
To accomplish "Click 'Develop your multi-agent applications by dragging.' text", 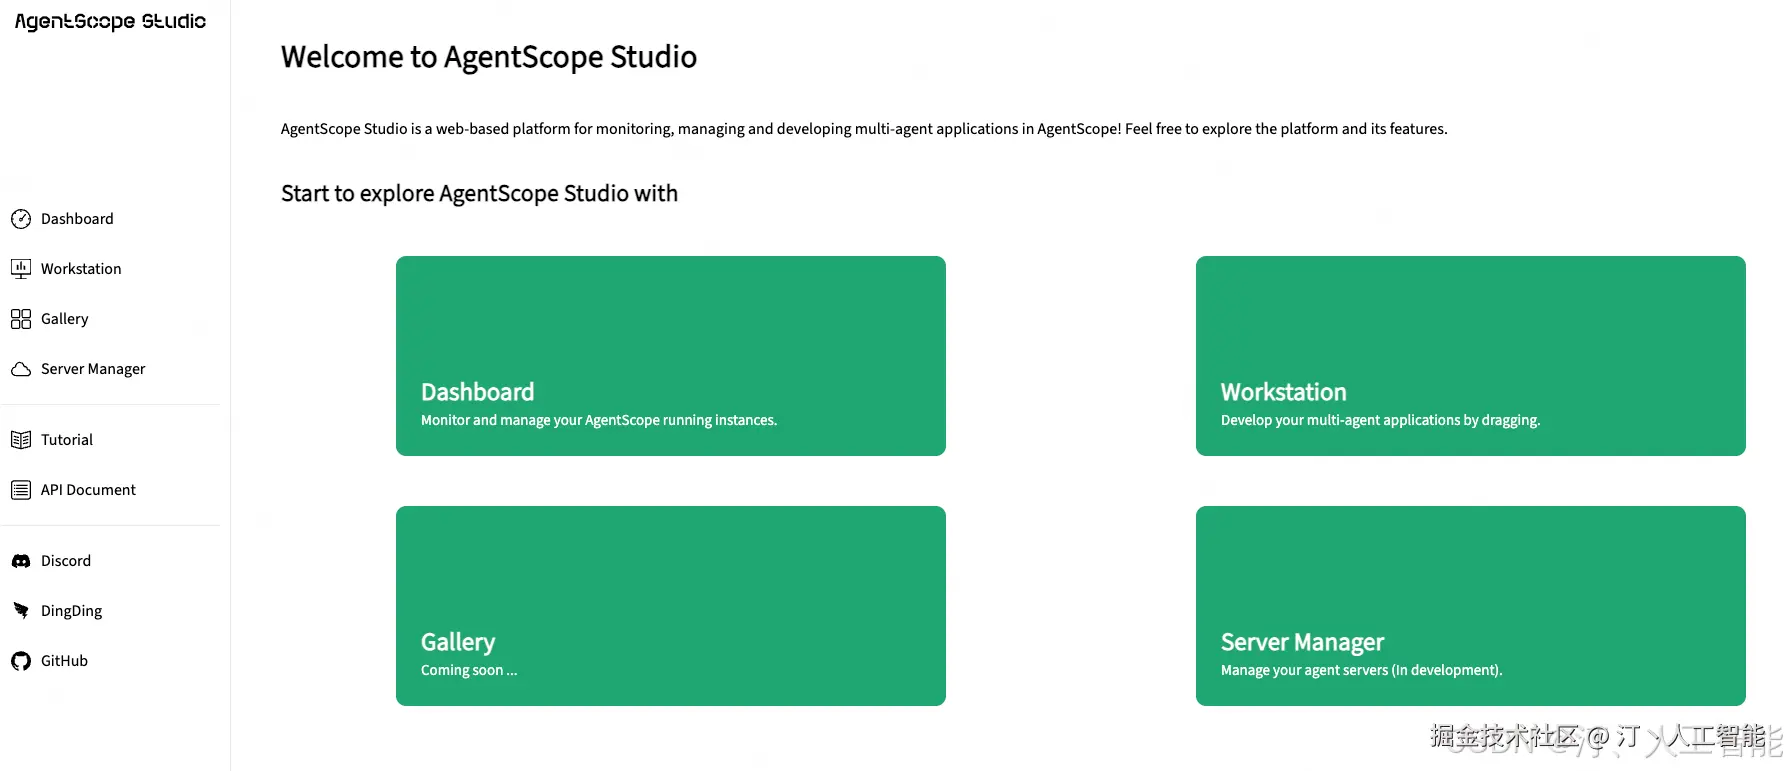I will [x=1380, y=420].
